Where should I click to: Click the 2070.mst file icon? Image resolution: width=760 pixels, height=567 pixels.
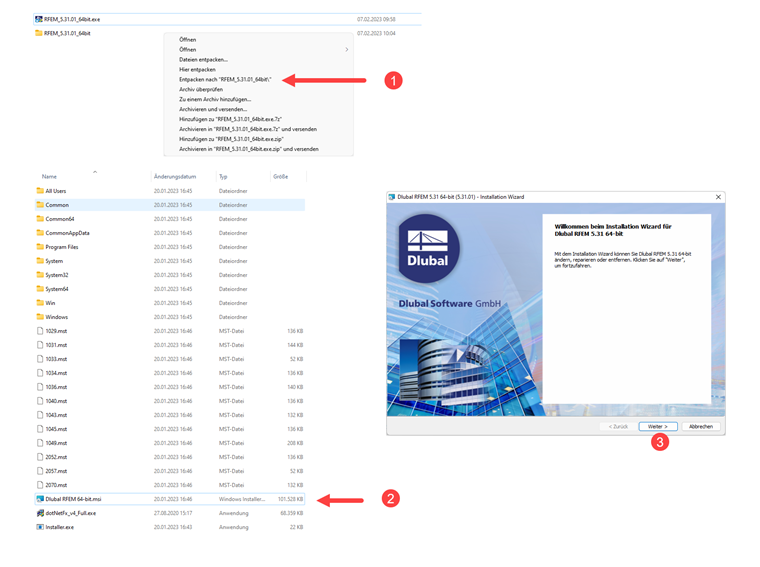click(x=40, y=485)
